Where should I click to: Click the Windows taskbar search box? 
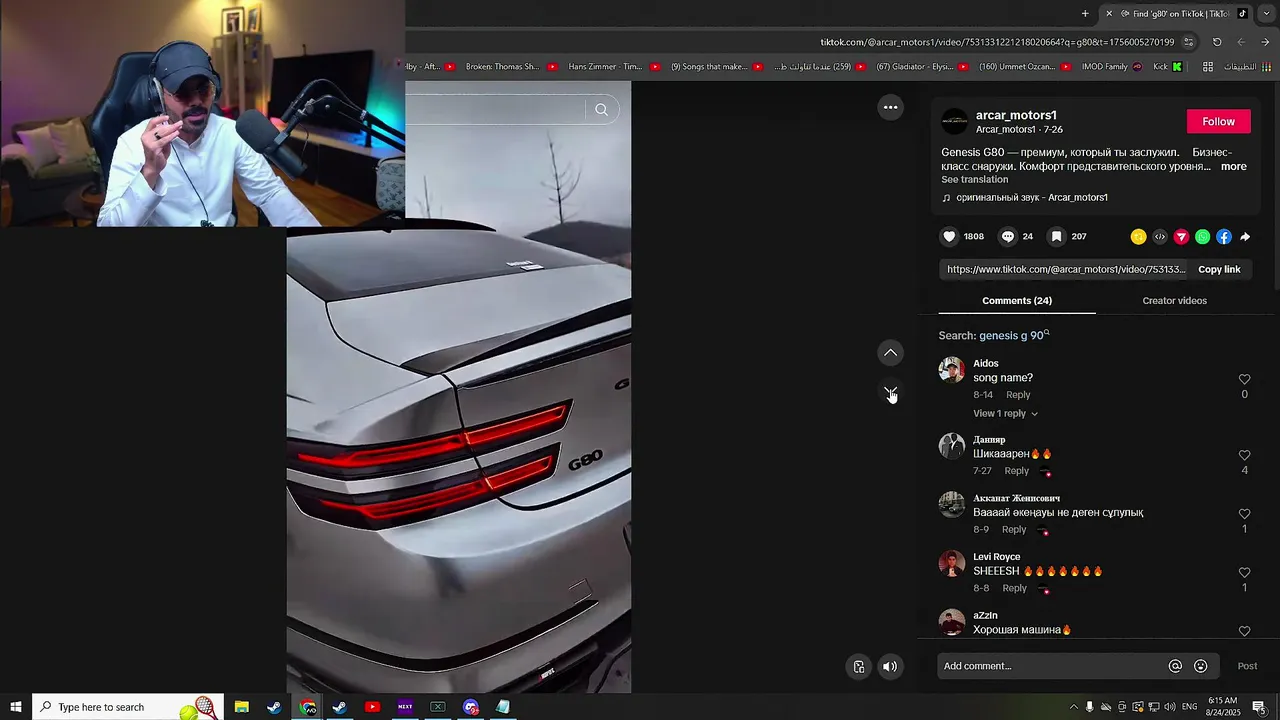coord(128,707)
